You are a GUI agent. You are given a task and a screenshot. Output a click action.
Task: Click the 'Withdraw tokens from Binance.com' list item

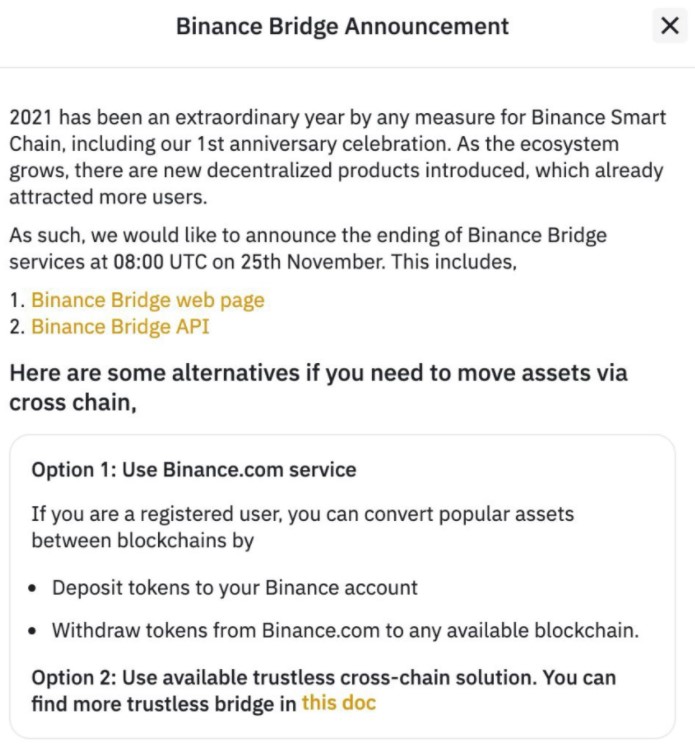pos(345,631)
